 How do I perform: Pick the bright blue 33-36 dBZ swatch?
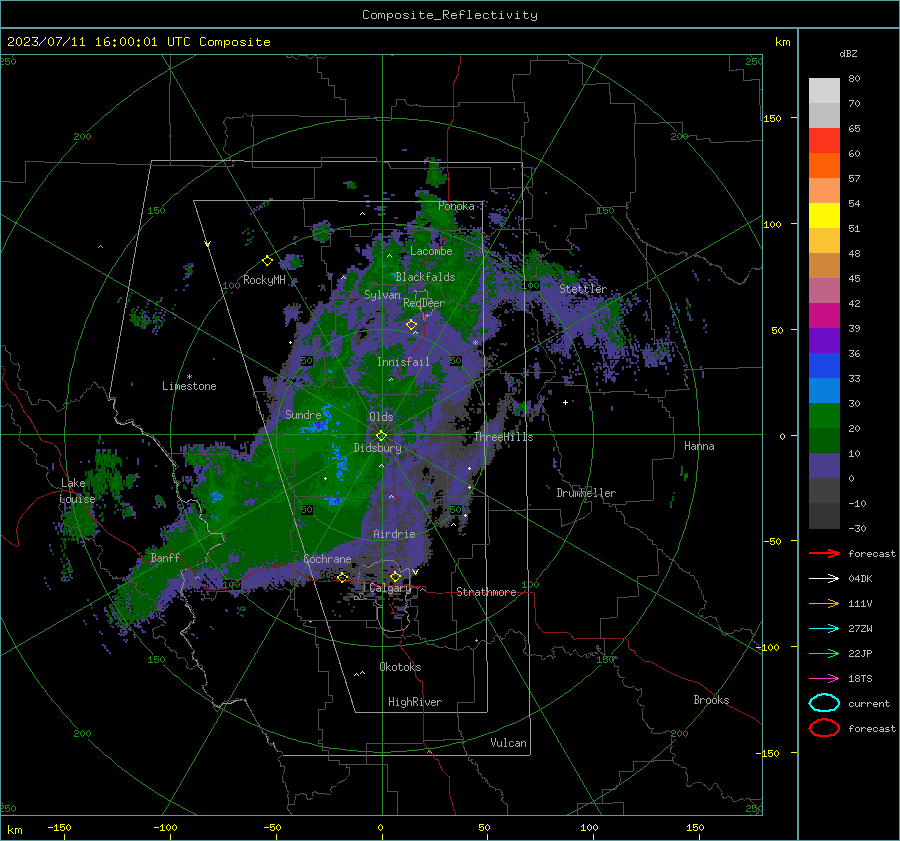[x=824, y=365]
